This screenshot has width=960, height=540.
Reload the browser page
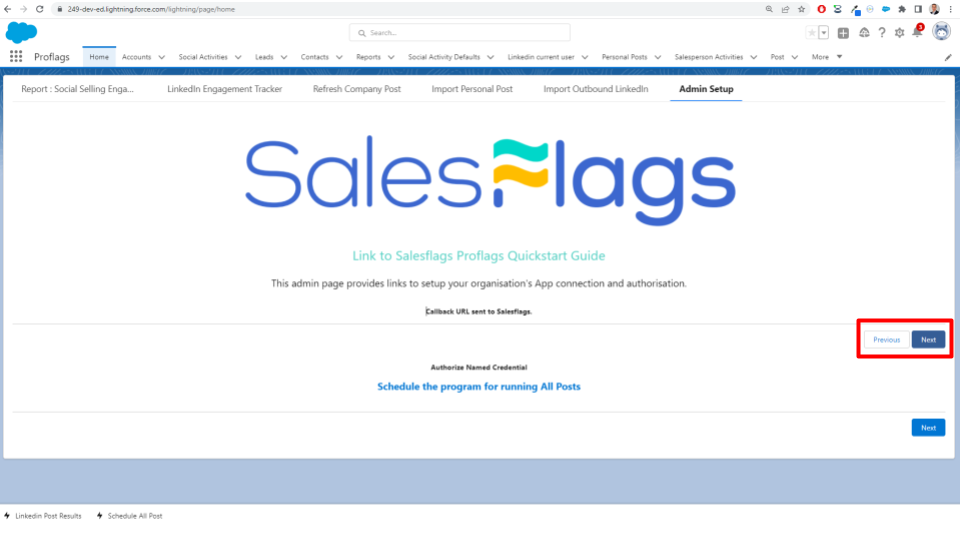[40, 9]
